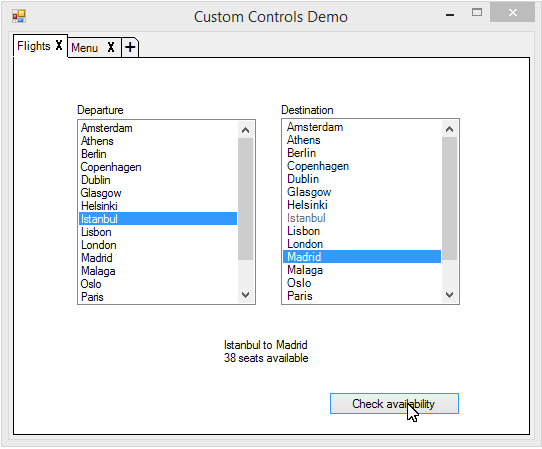This screenshot has height=449, width=542.
Task: Select Madrid in the Departure list
Action: (x=158, y=258)
